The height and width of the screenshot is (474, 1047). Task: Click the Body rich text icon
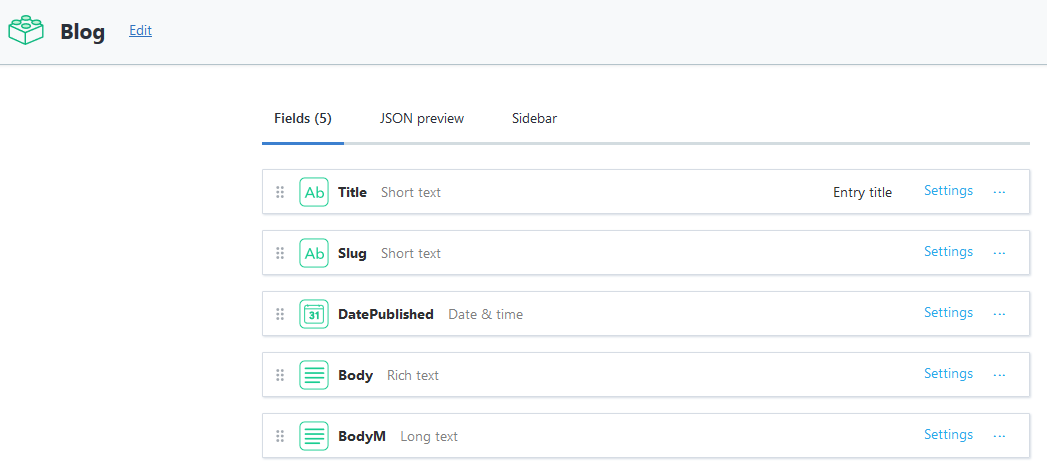coord(314,375)
